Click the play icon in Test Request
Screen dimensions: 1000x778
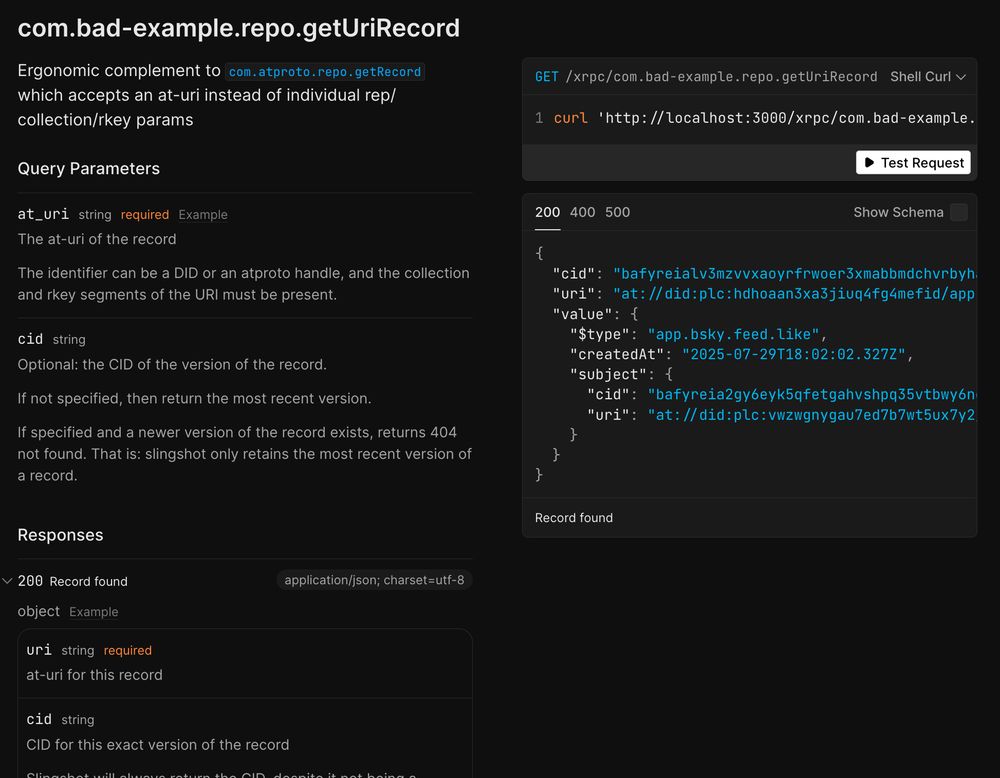tap(869, 163)
